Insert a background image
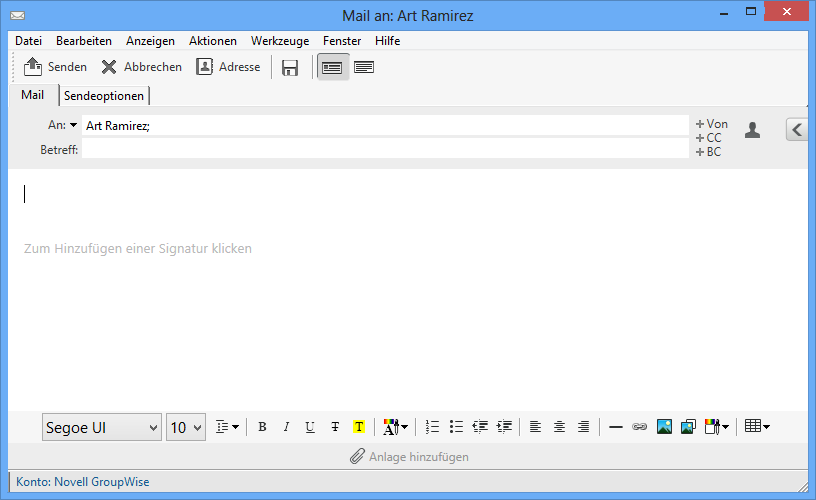The image size is (816, 500). pyautogui.click(x=688, y=427)
